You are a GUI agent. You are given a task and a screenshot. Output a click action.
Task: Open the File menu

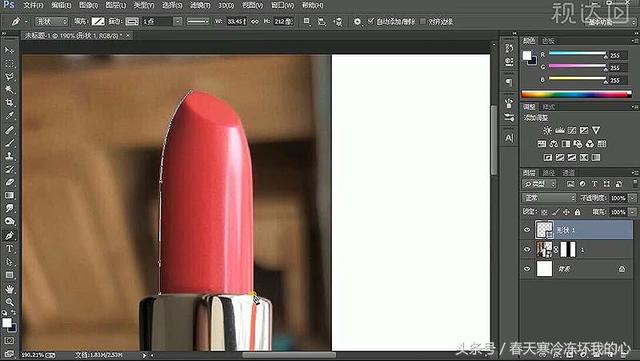pyautogui.click(x=33, y=5)
